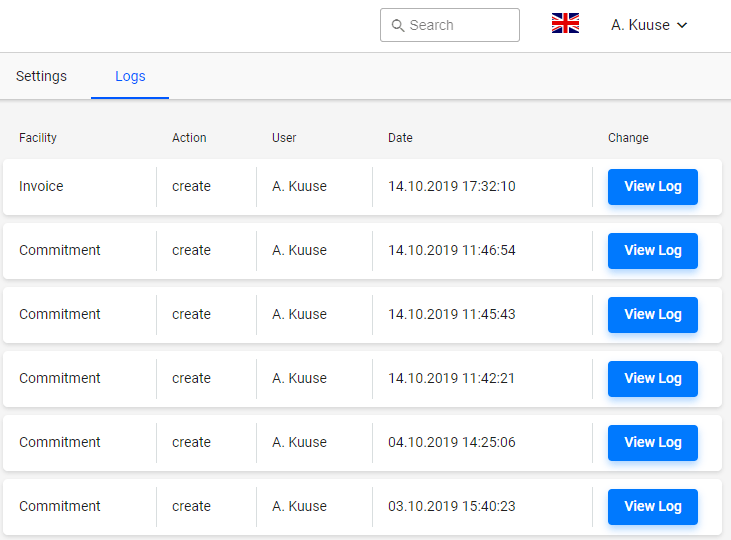View log for 03.10.2019 15:40:23 entry
This screenshot has height=540, width=731.
pyautogui.click(x=652, y=506)
